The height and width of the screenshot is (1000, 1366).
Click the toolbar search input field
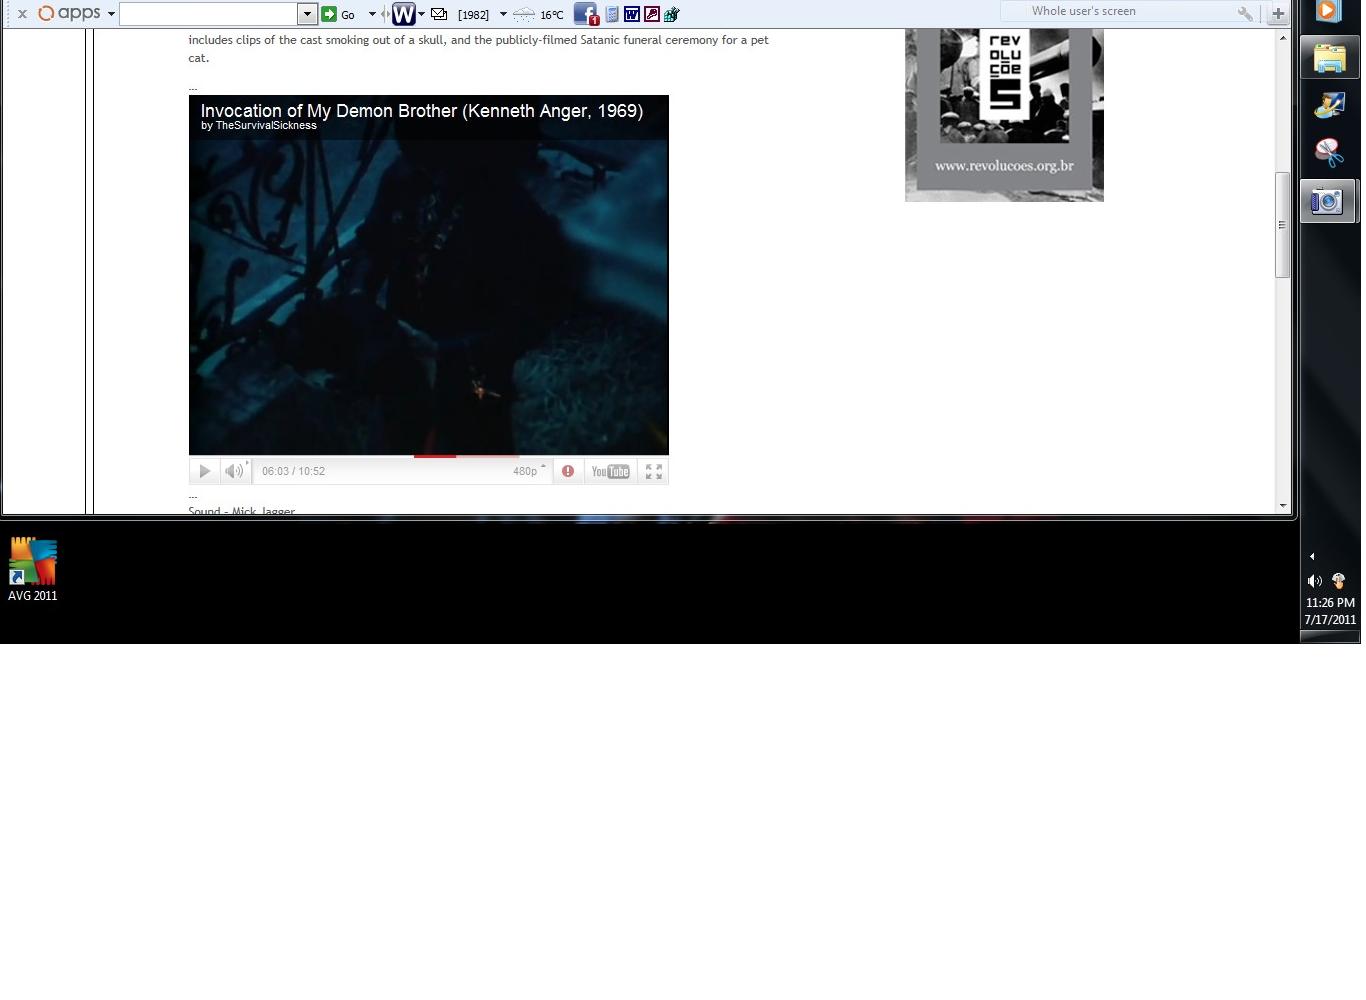tap(208, 14)
